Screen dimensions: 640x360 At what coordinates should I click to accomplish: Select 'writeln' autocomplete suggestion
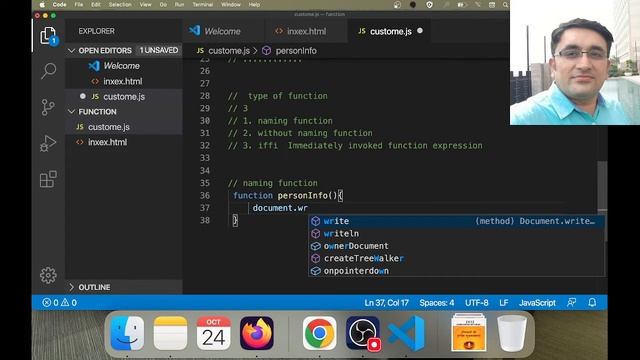click(456, 233)
